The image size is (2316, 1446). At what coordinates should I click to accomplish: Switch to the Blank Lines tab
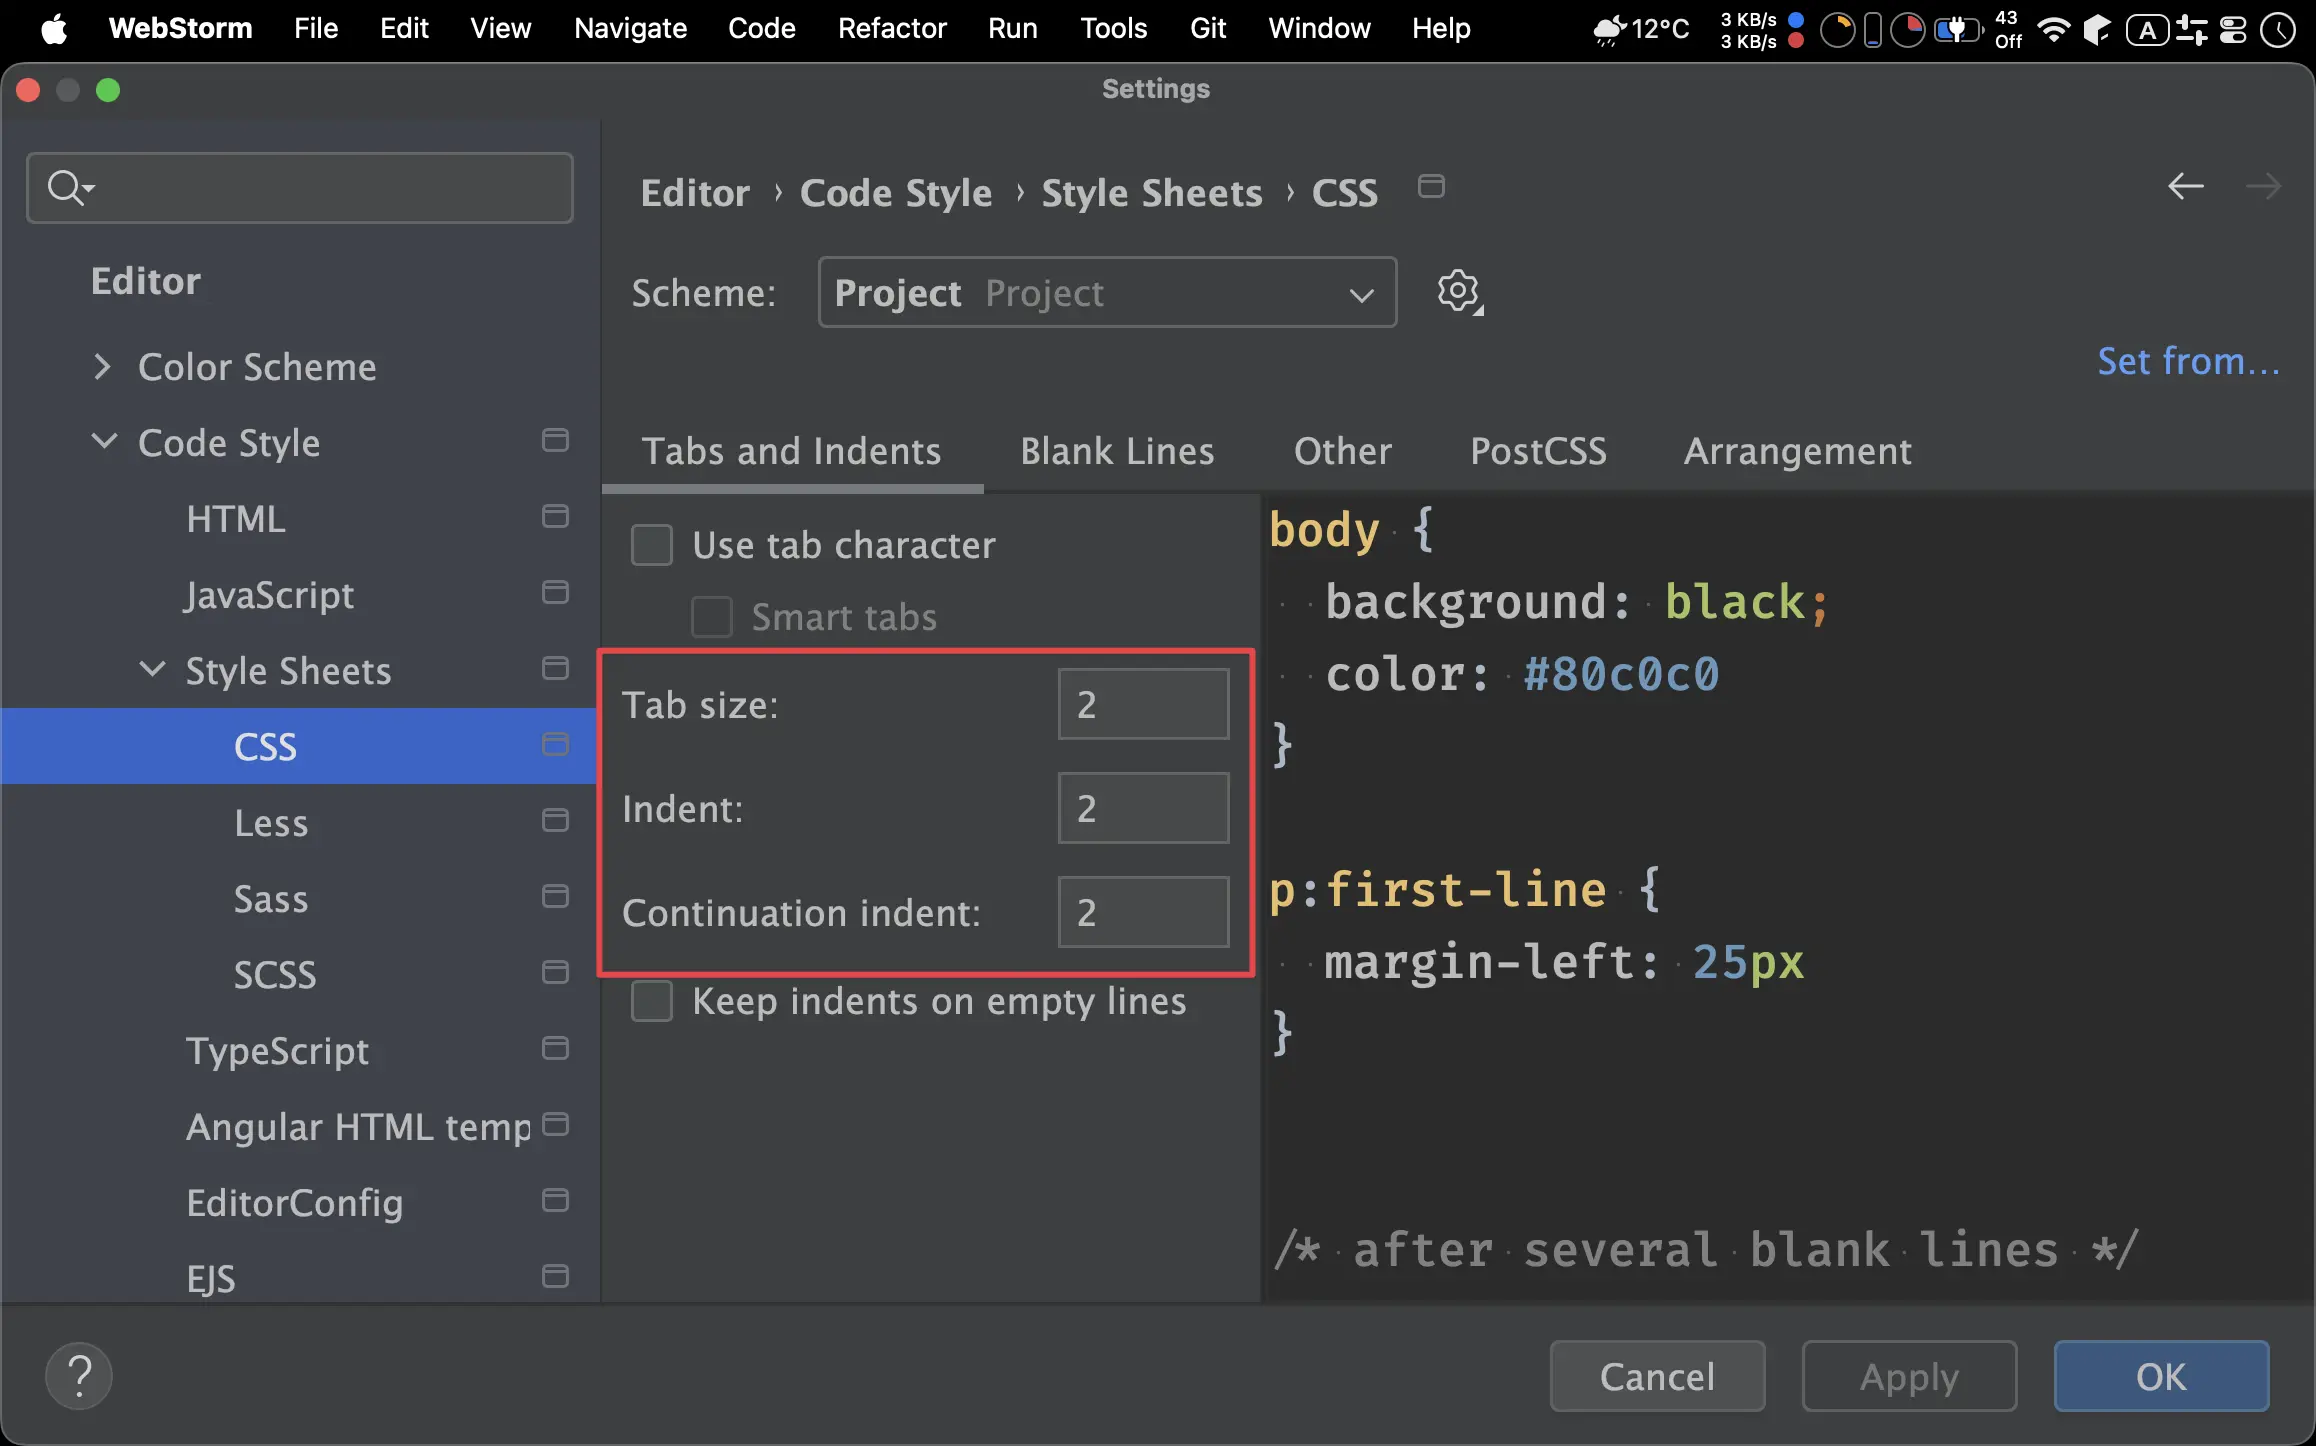pos(1117,452)
